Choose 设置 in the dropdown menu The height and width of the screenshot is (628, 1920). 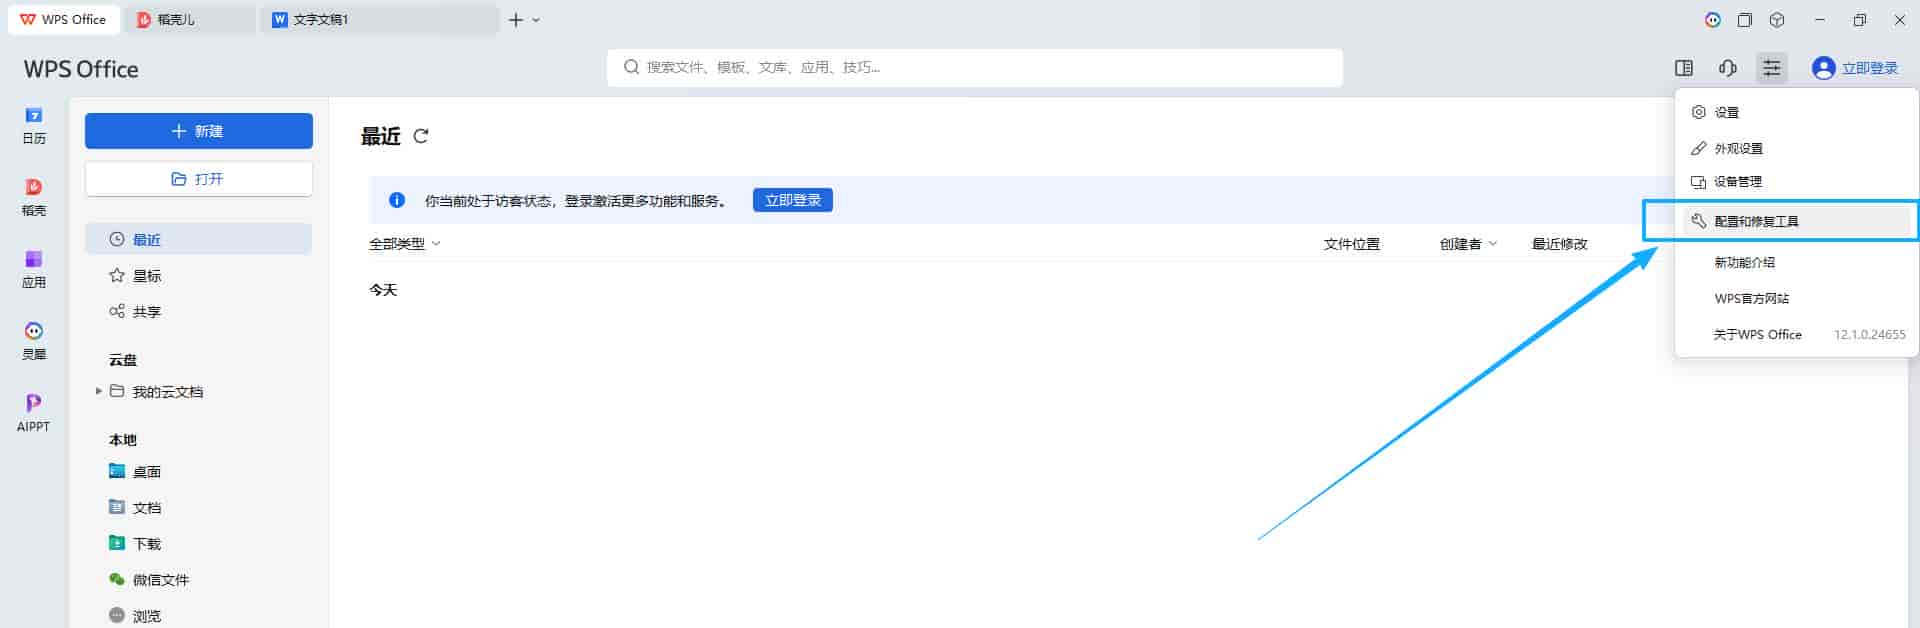[1797, 112]
